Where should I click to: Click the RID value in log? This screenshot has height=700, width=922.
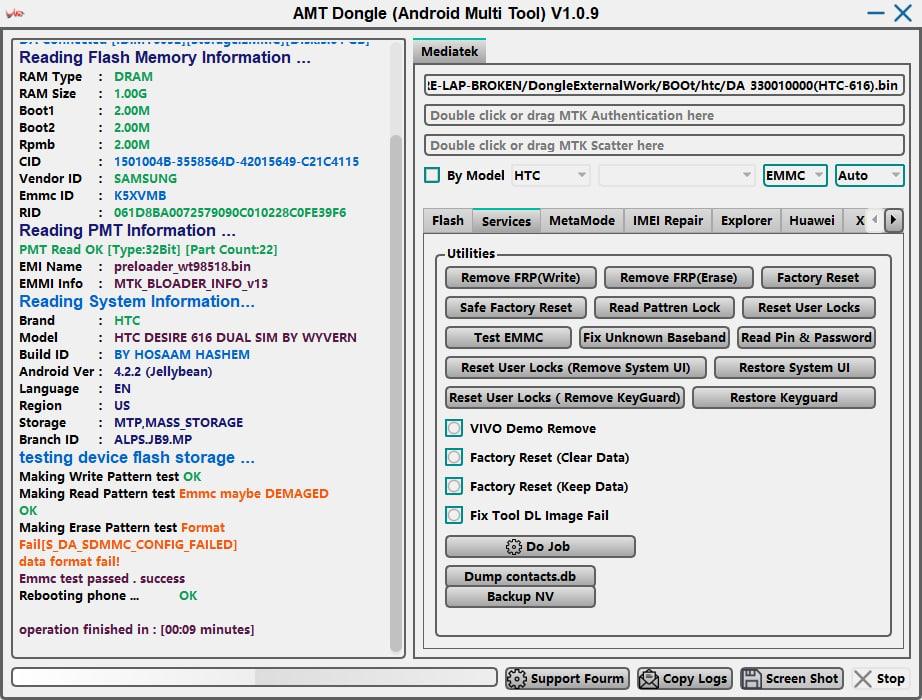pyautogui.click(x=230, y=213)
